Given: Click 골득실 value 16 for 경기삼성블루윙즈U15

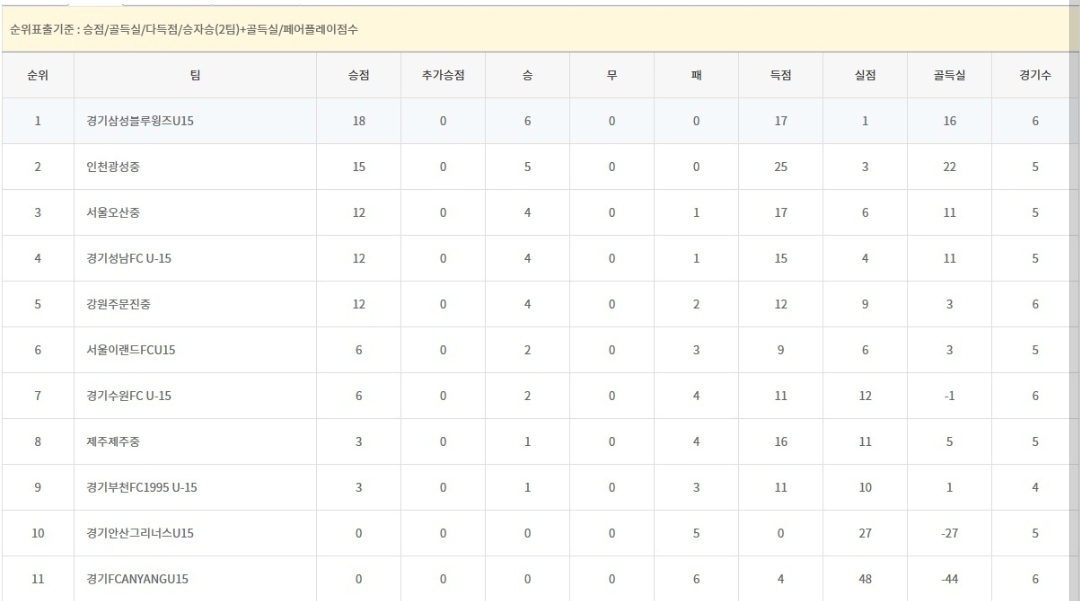Looking at the screenshot, I should pyautogui.click(x=949, y=120).
